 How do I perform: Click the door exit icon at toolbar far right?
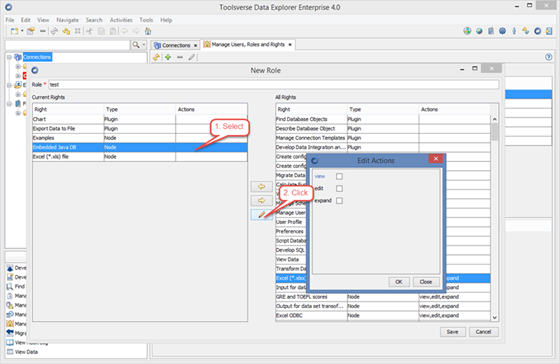[549, 31]
